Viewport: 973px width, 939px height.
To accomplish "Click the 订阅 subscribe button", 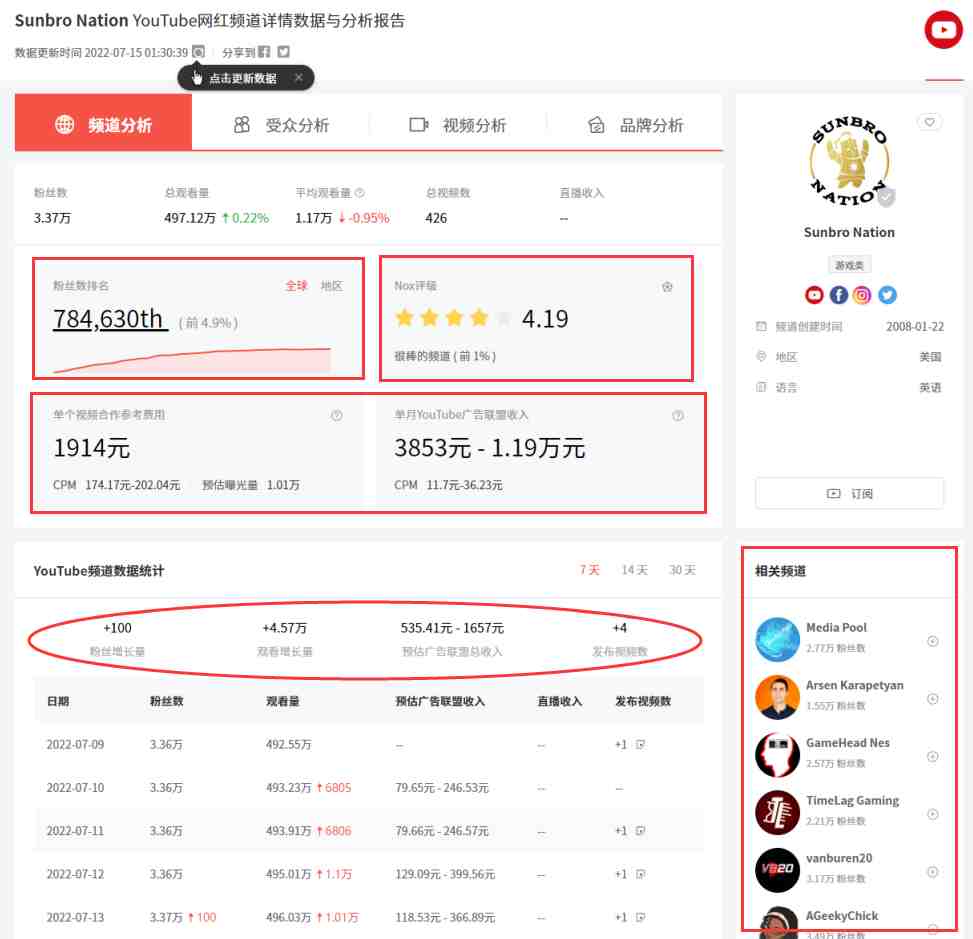I will click(x=849, y=493).
